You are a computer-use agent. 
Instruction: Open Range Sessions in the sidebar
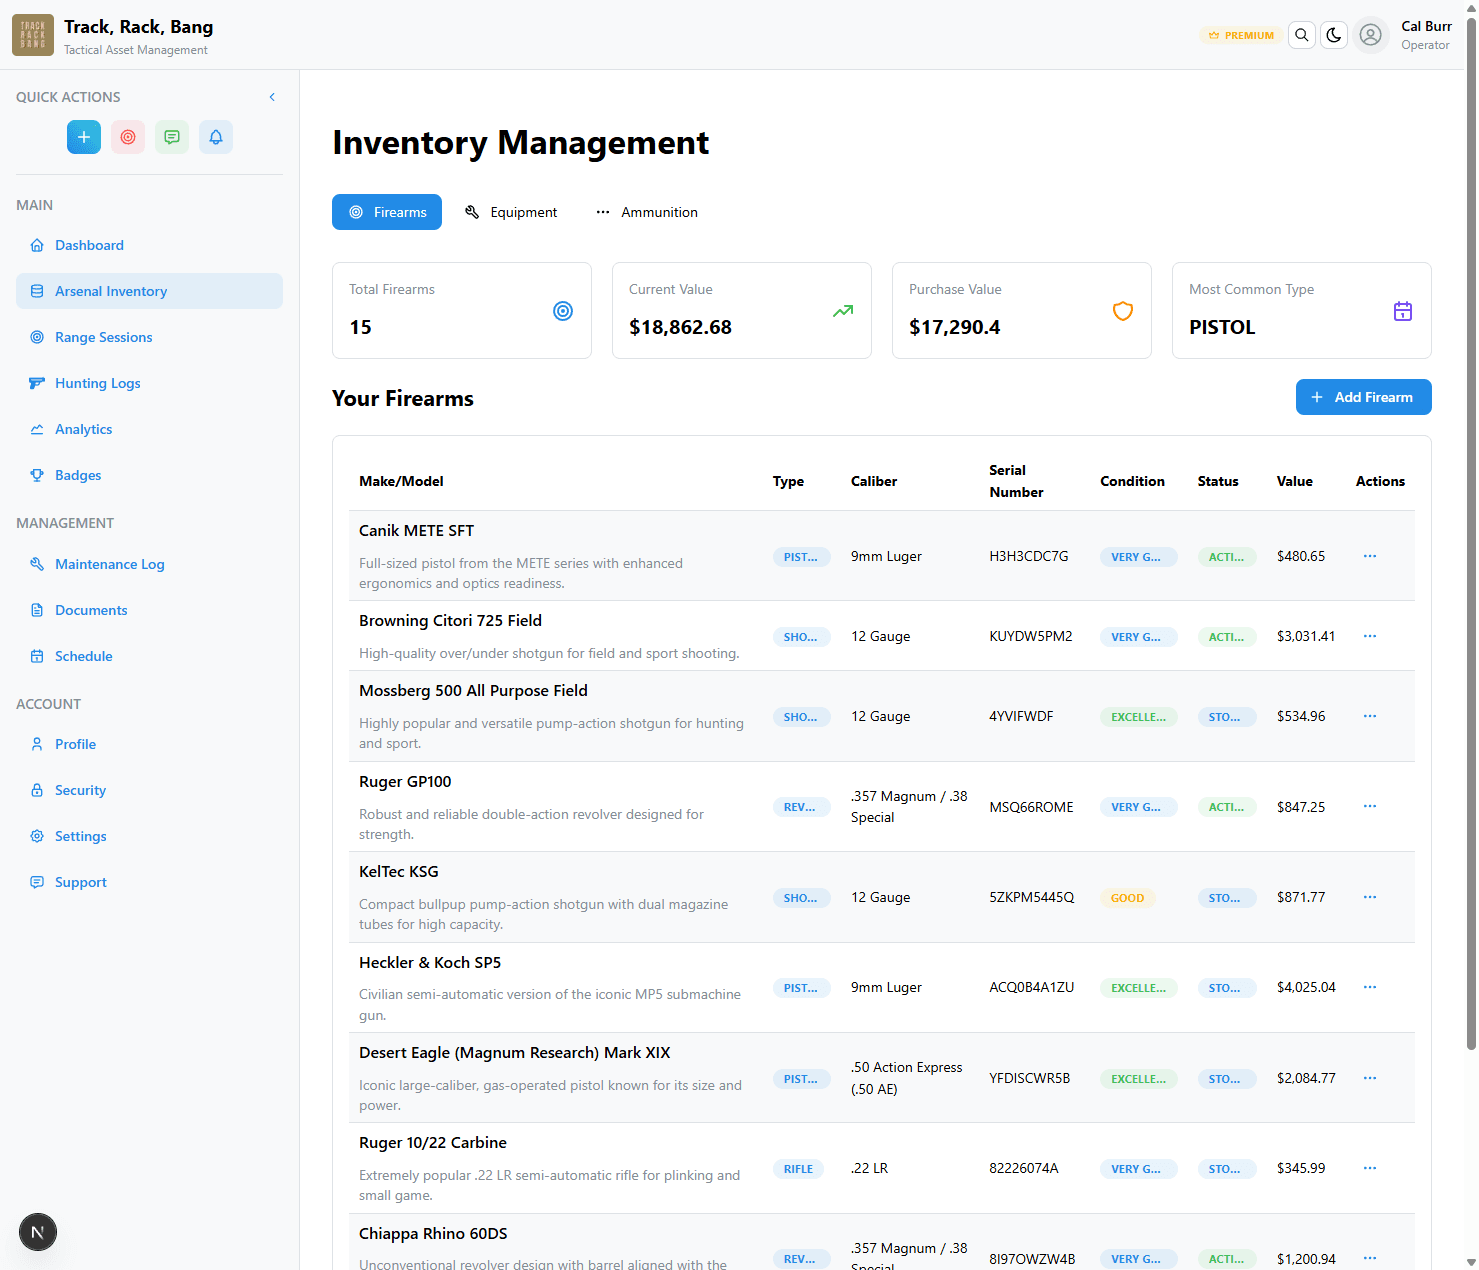click(x=103, y=337)
